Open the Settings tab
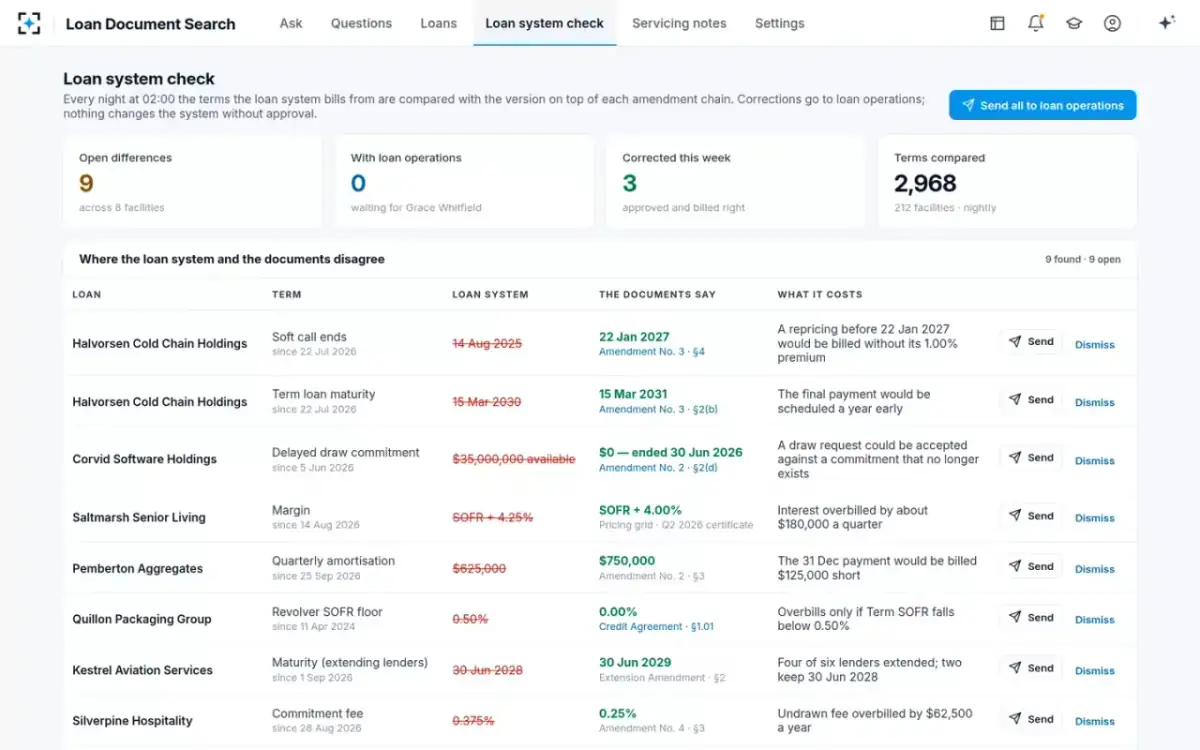The width and height of the screenshot is (1200, 750). pyautogui.click(x=779, y=23)
